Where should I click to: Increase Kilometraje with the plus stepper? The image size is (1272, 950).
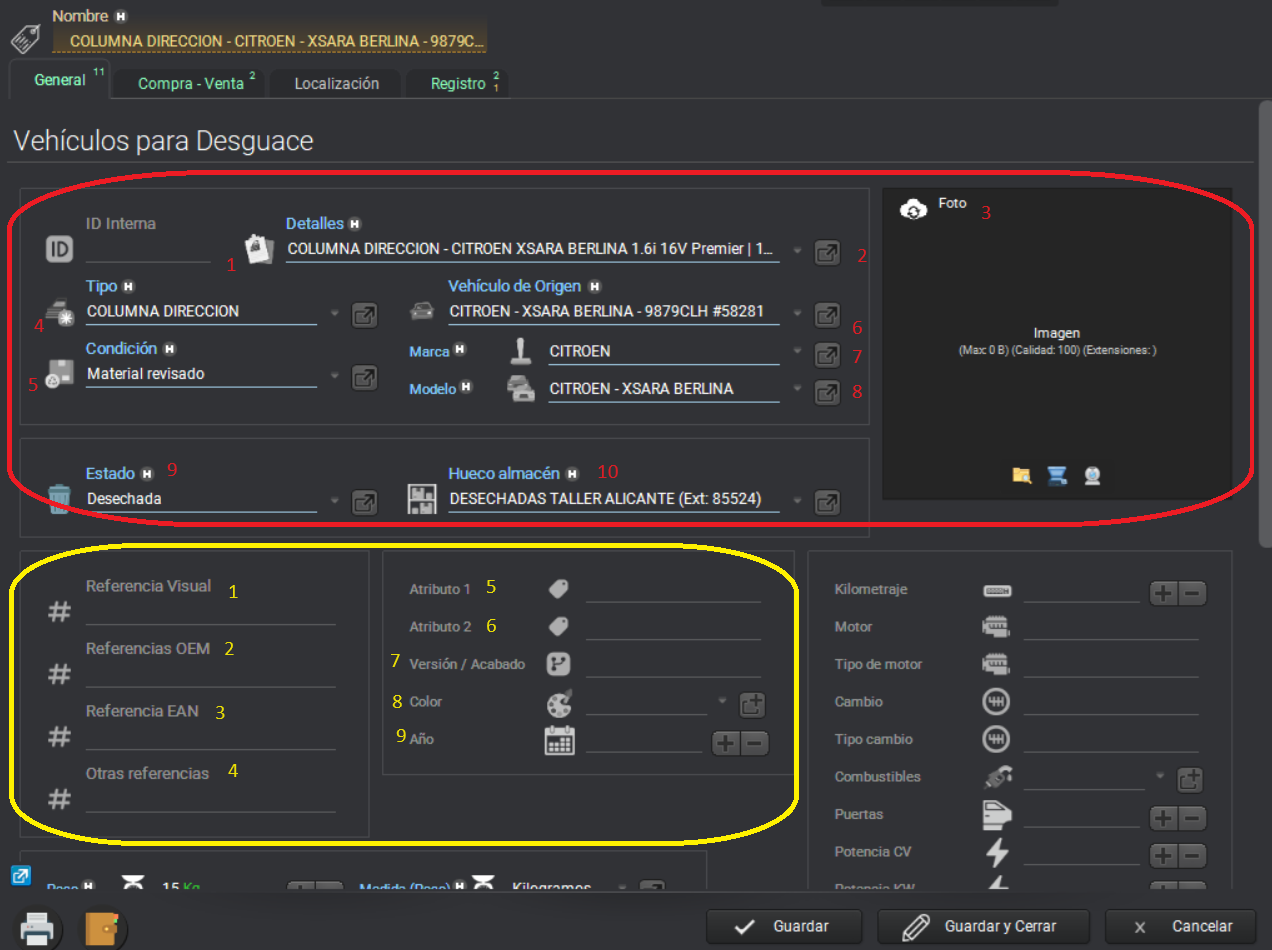tap(1164, 593)
